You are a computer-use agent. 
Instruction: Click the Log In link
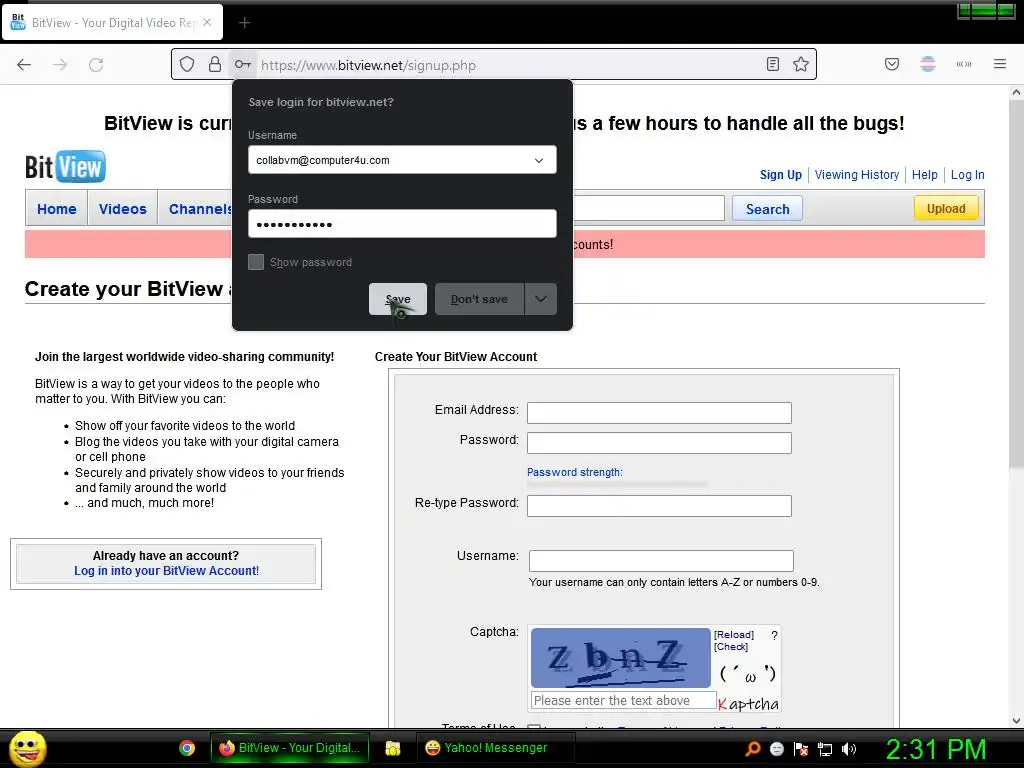(967, 174)
